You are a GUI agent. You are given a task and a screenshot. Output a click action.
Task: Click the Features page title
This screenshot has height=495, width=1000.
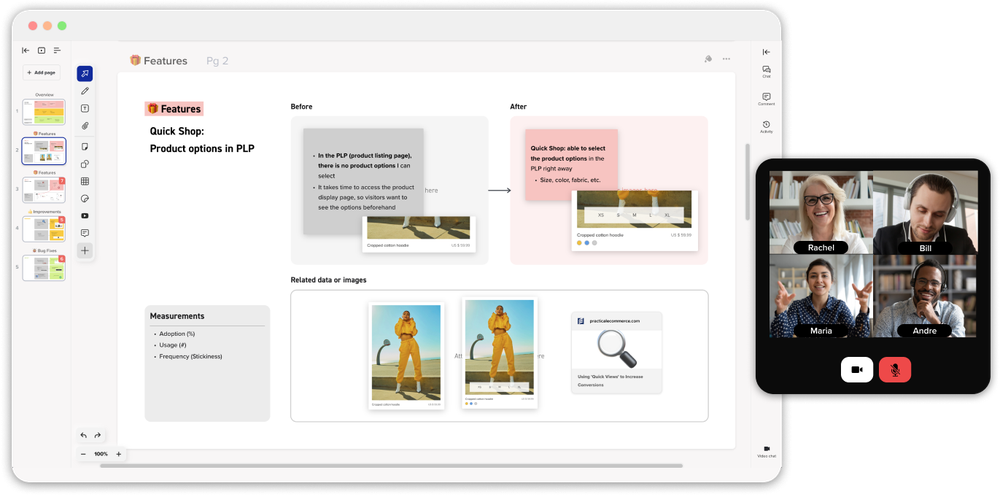159,61
